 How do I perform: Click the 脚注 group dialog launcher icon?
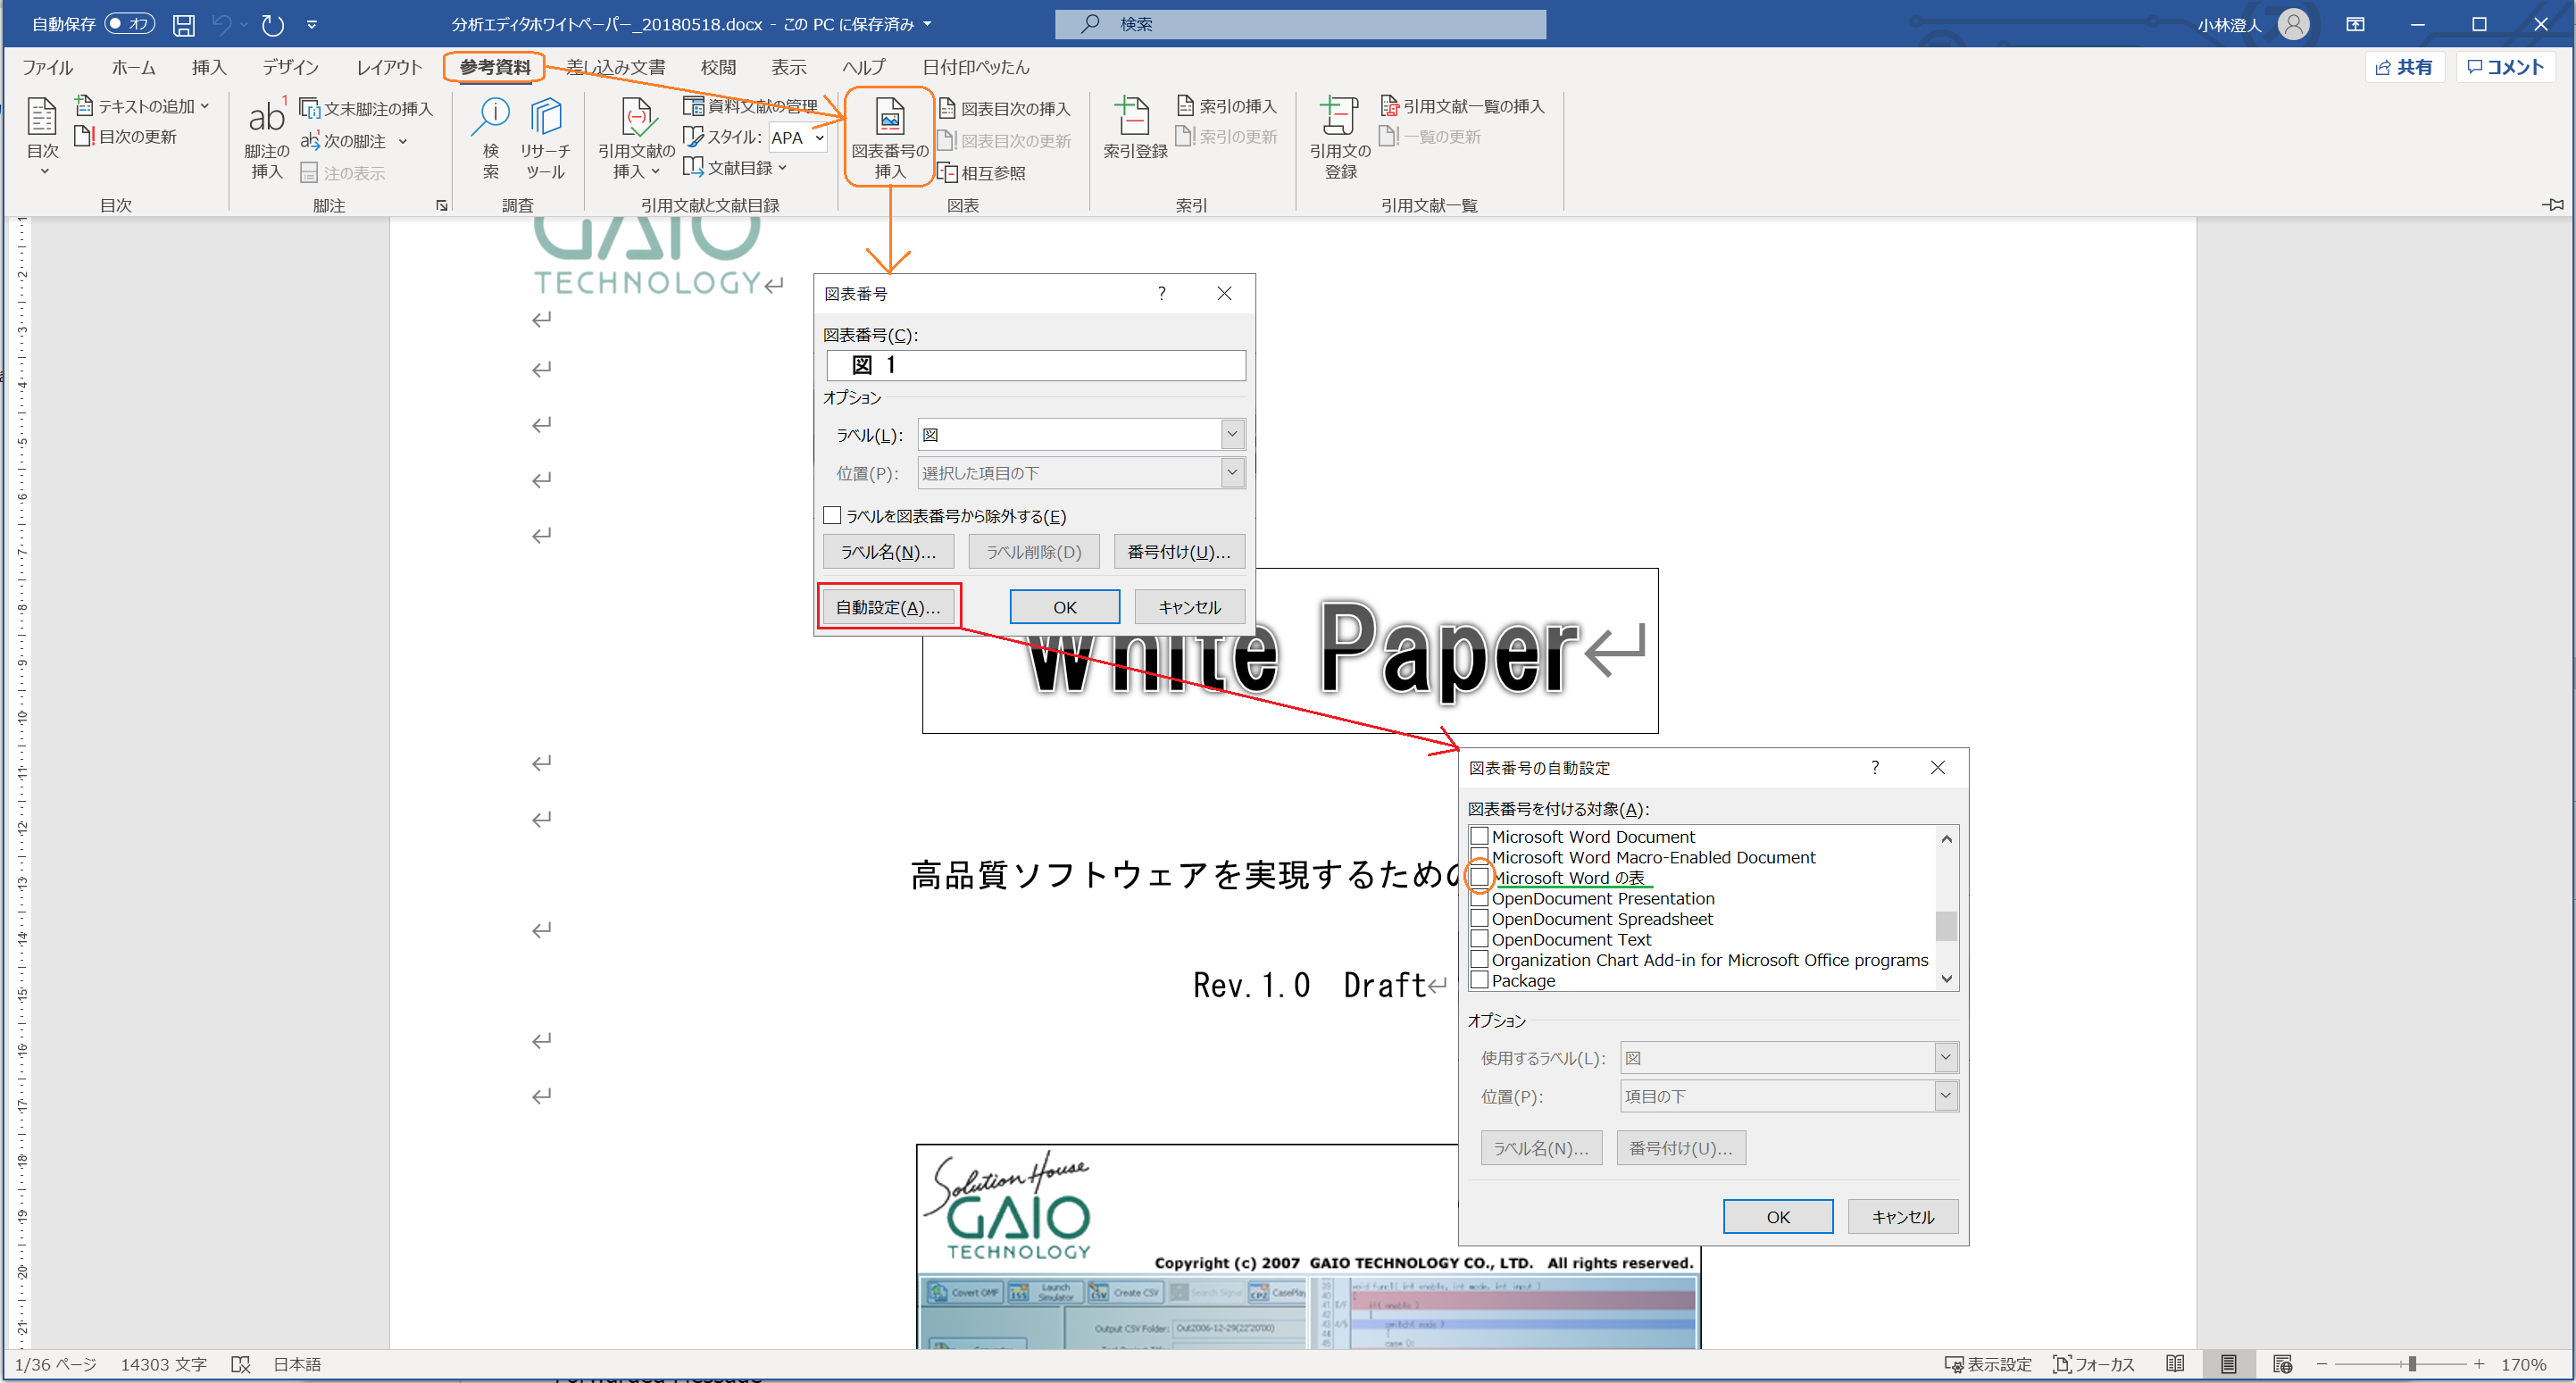coord(442,205)
